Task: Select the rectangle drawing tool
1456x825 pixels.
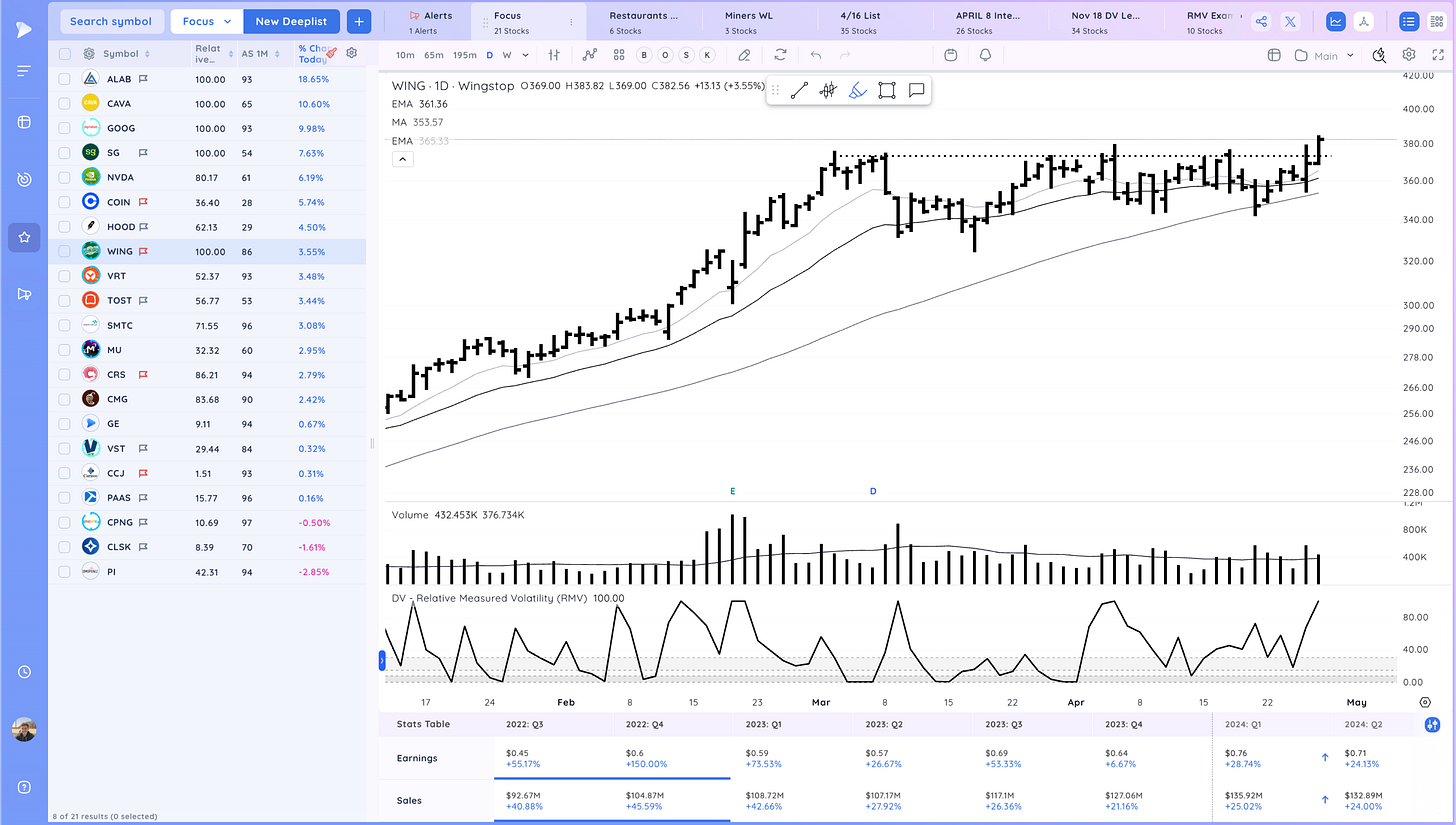Action: 886,91
